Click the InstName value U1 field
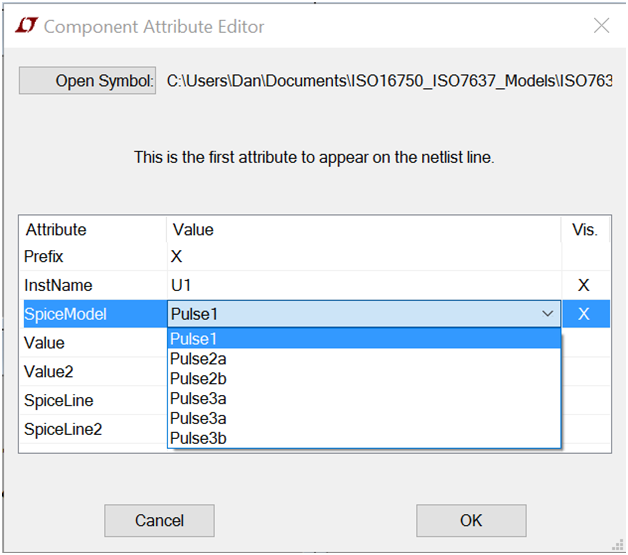 click(364, 285)
